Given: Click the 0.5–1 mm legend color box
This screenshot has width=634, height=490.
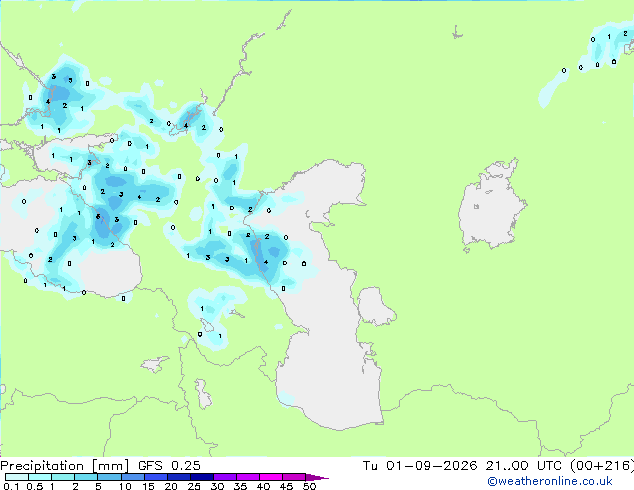Looking at the screenshot, I should point(40,477).
